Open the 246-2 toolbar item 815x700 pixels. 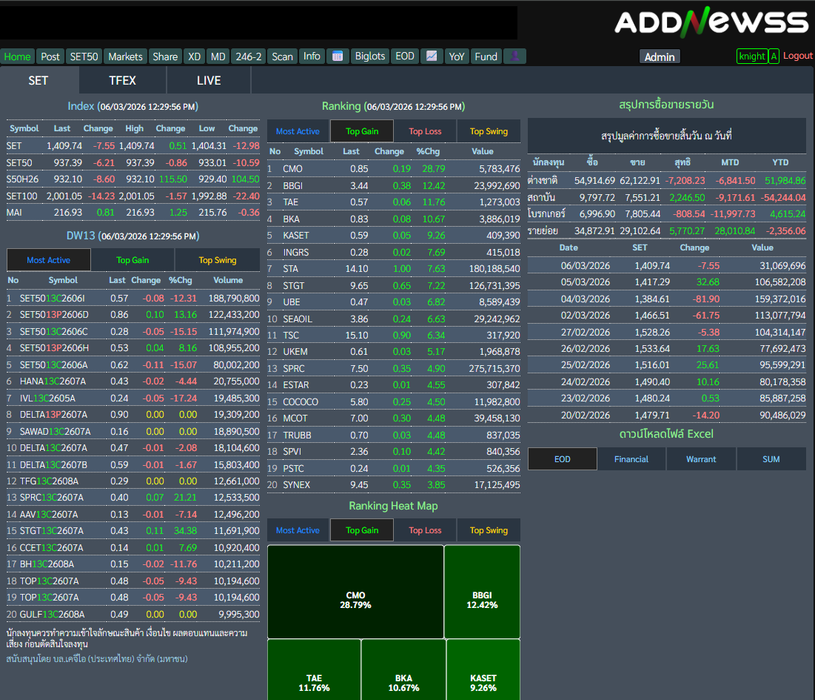(248, 57)
